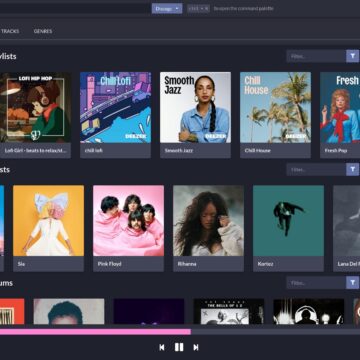The height and width of the screenshot is (360, 360).
Task: Open the 'The Bells of 1 2' album cover
Action: click(229, 311)
